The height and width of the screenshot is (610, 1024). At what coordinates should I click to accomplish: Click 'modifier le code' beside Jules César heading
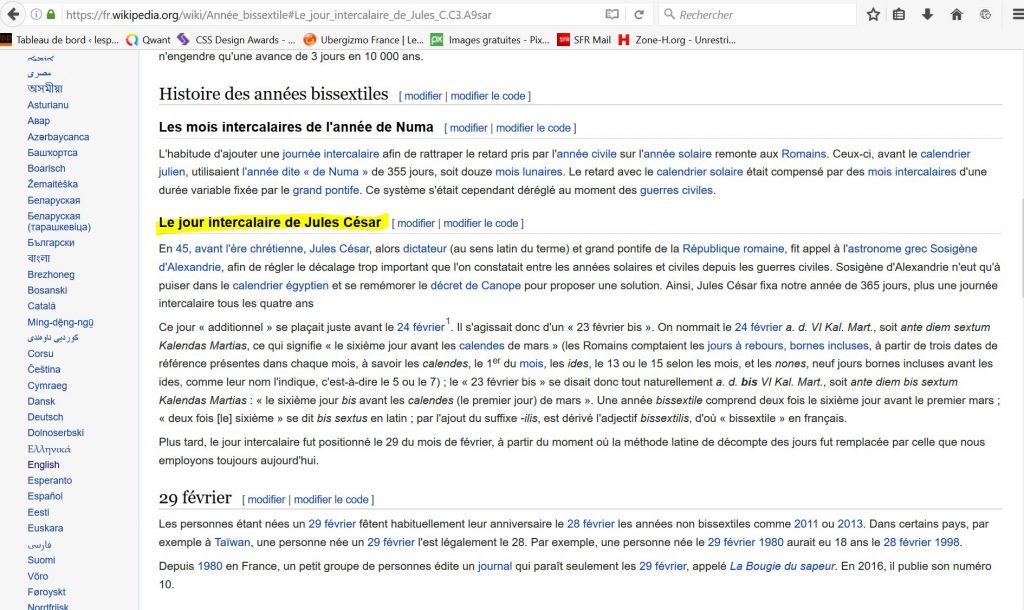click(x=480, y=223)
